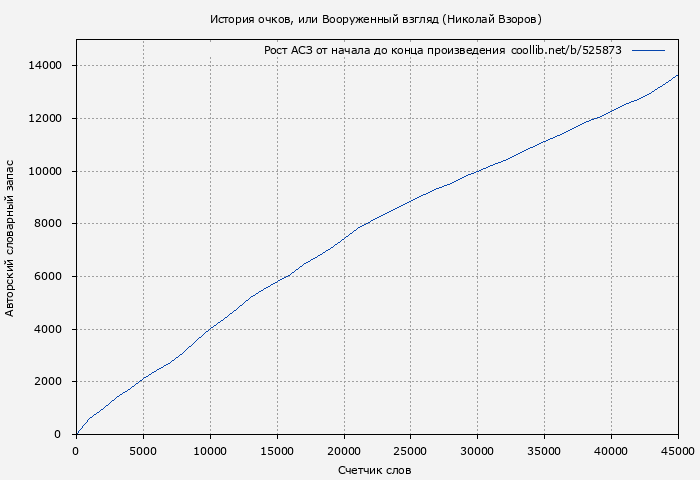Click the 14000 y-axis tick label
Image resolution: width=700 pixels, height=480 pixels.
point(46,66)
